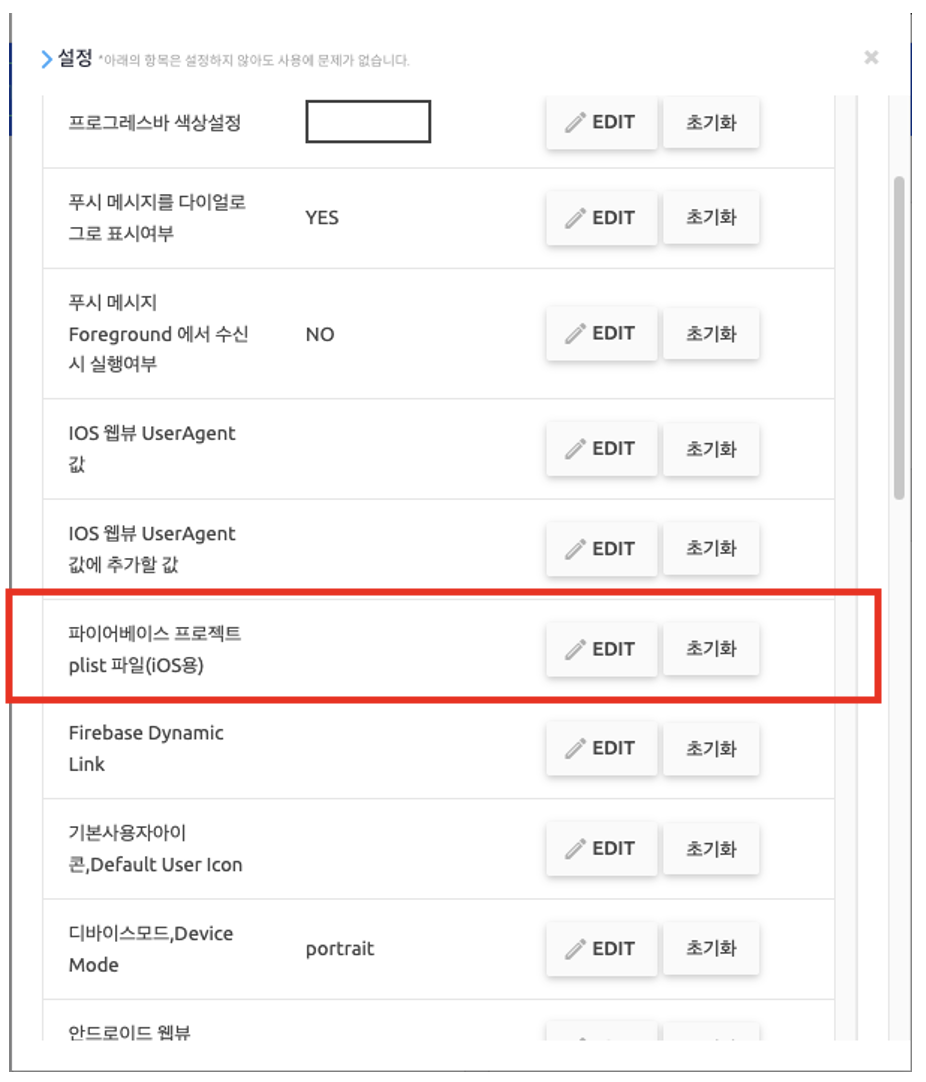Edit the 프로그레스바 색상설정 setting
The image size is (926, 1082).
(601, 123)
